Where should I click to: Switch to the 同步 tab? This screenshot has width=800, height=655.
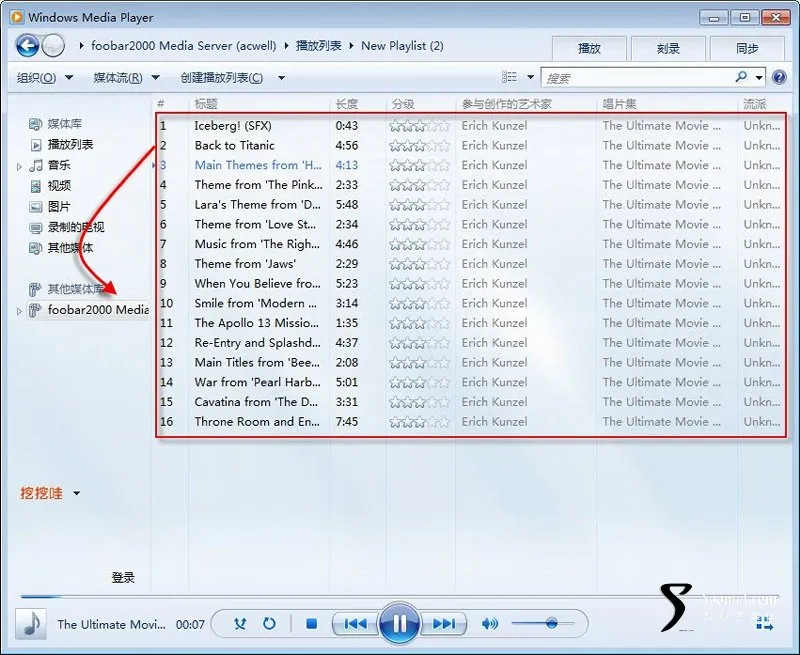(747, 48)
